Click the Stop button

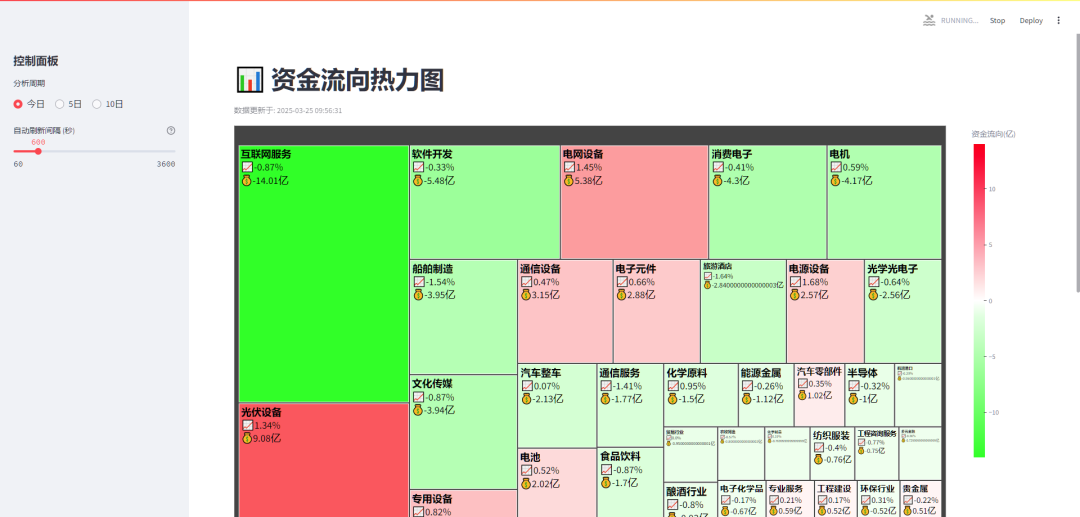(x=997, y=21)
